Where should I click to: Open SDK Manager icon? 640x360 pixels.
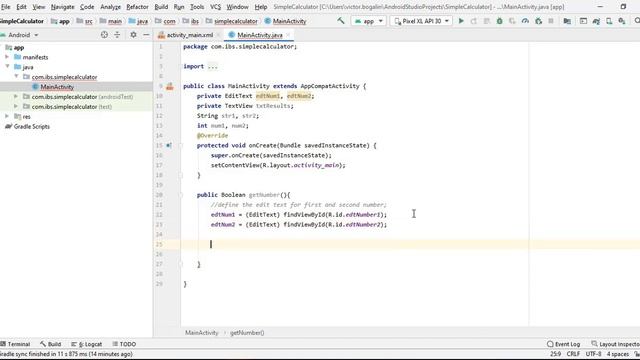click(x=622, y=21)
